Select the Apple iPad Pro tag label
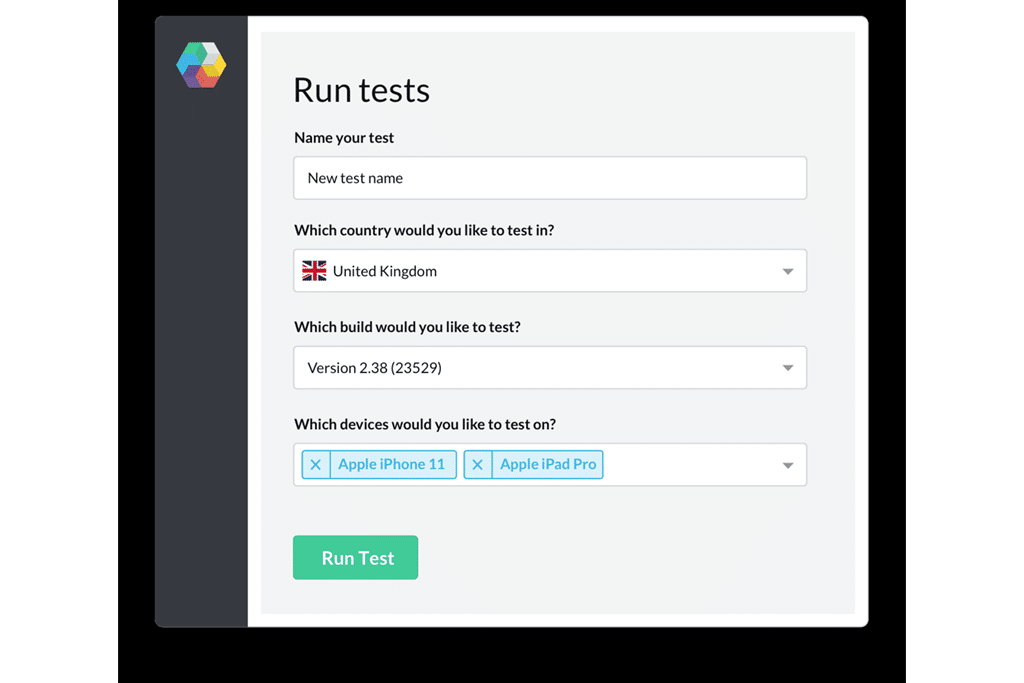Screen dimensions: 1024x683 click(x=548, y=464)
